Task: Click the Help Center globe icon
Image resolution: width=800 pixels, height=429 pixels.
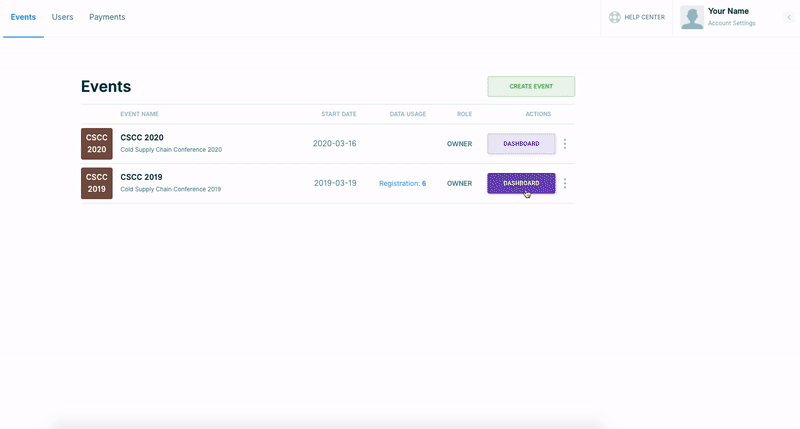Action: 615,17
